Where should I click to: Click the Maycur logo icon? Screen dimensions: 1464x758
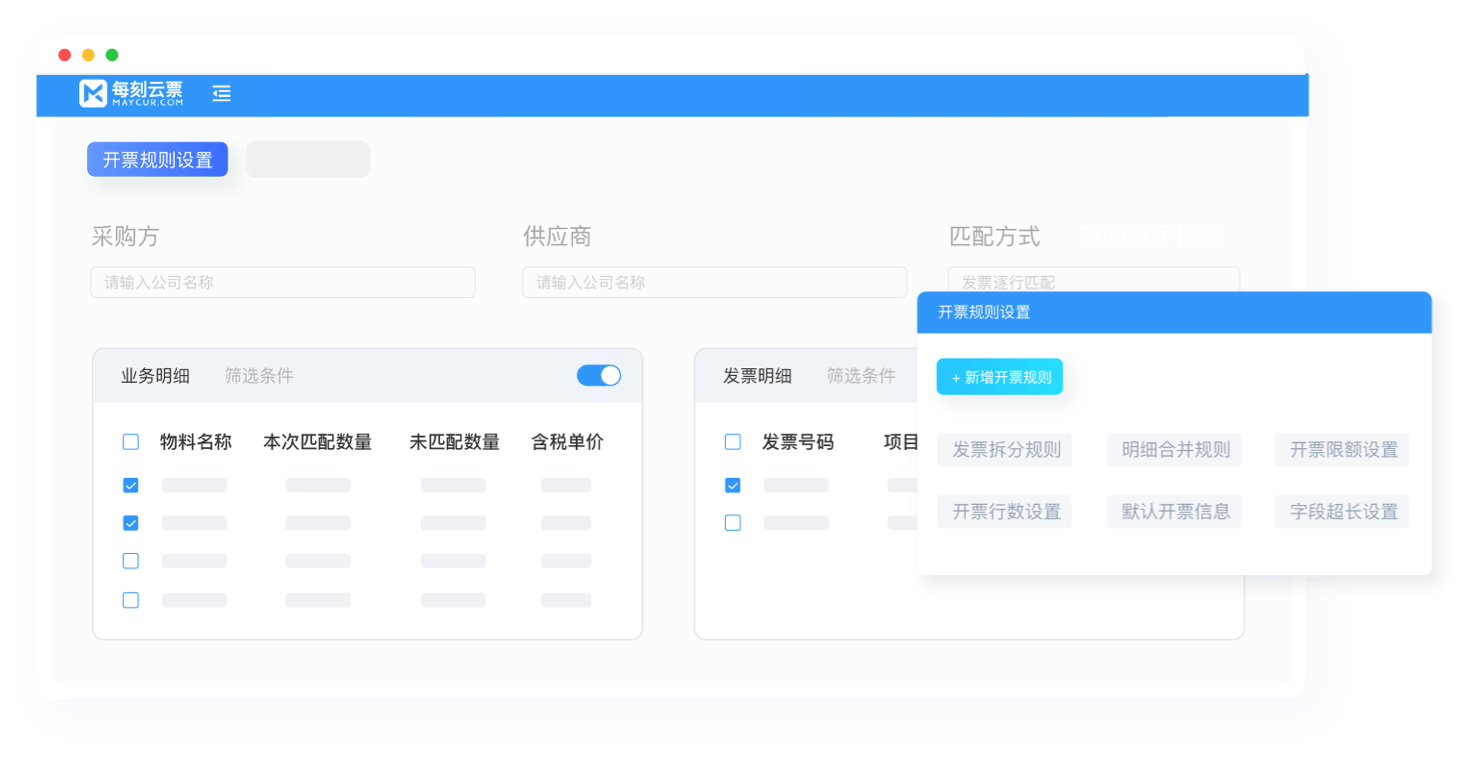click(93, 94)
